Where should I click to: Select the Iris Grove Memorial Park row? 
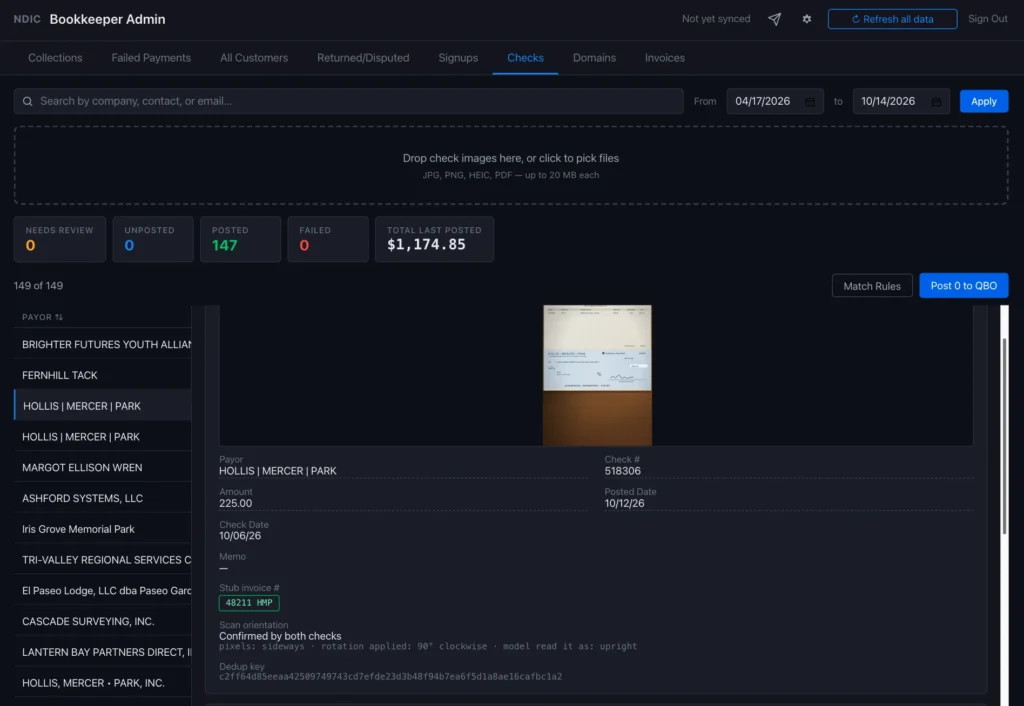(103, 528)
